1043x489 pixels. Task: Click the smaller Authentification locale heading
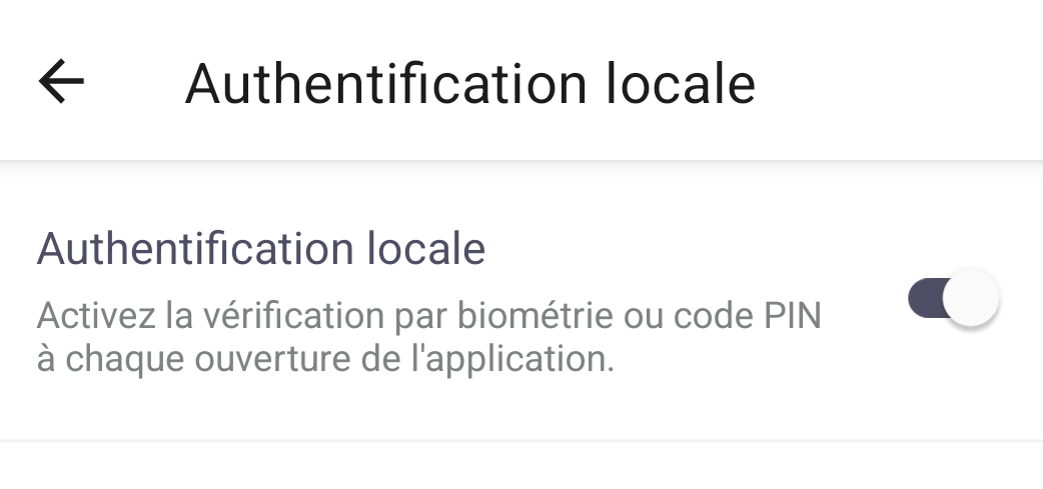[261, 249]
